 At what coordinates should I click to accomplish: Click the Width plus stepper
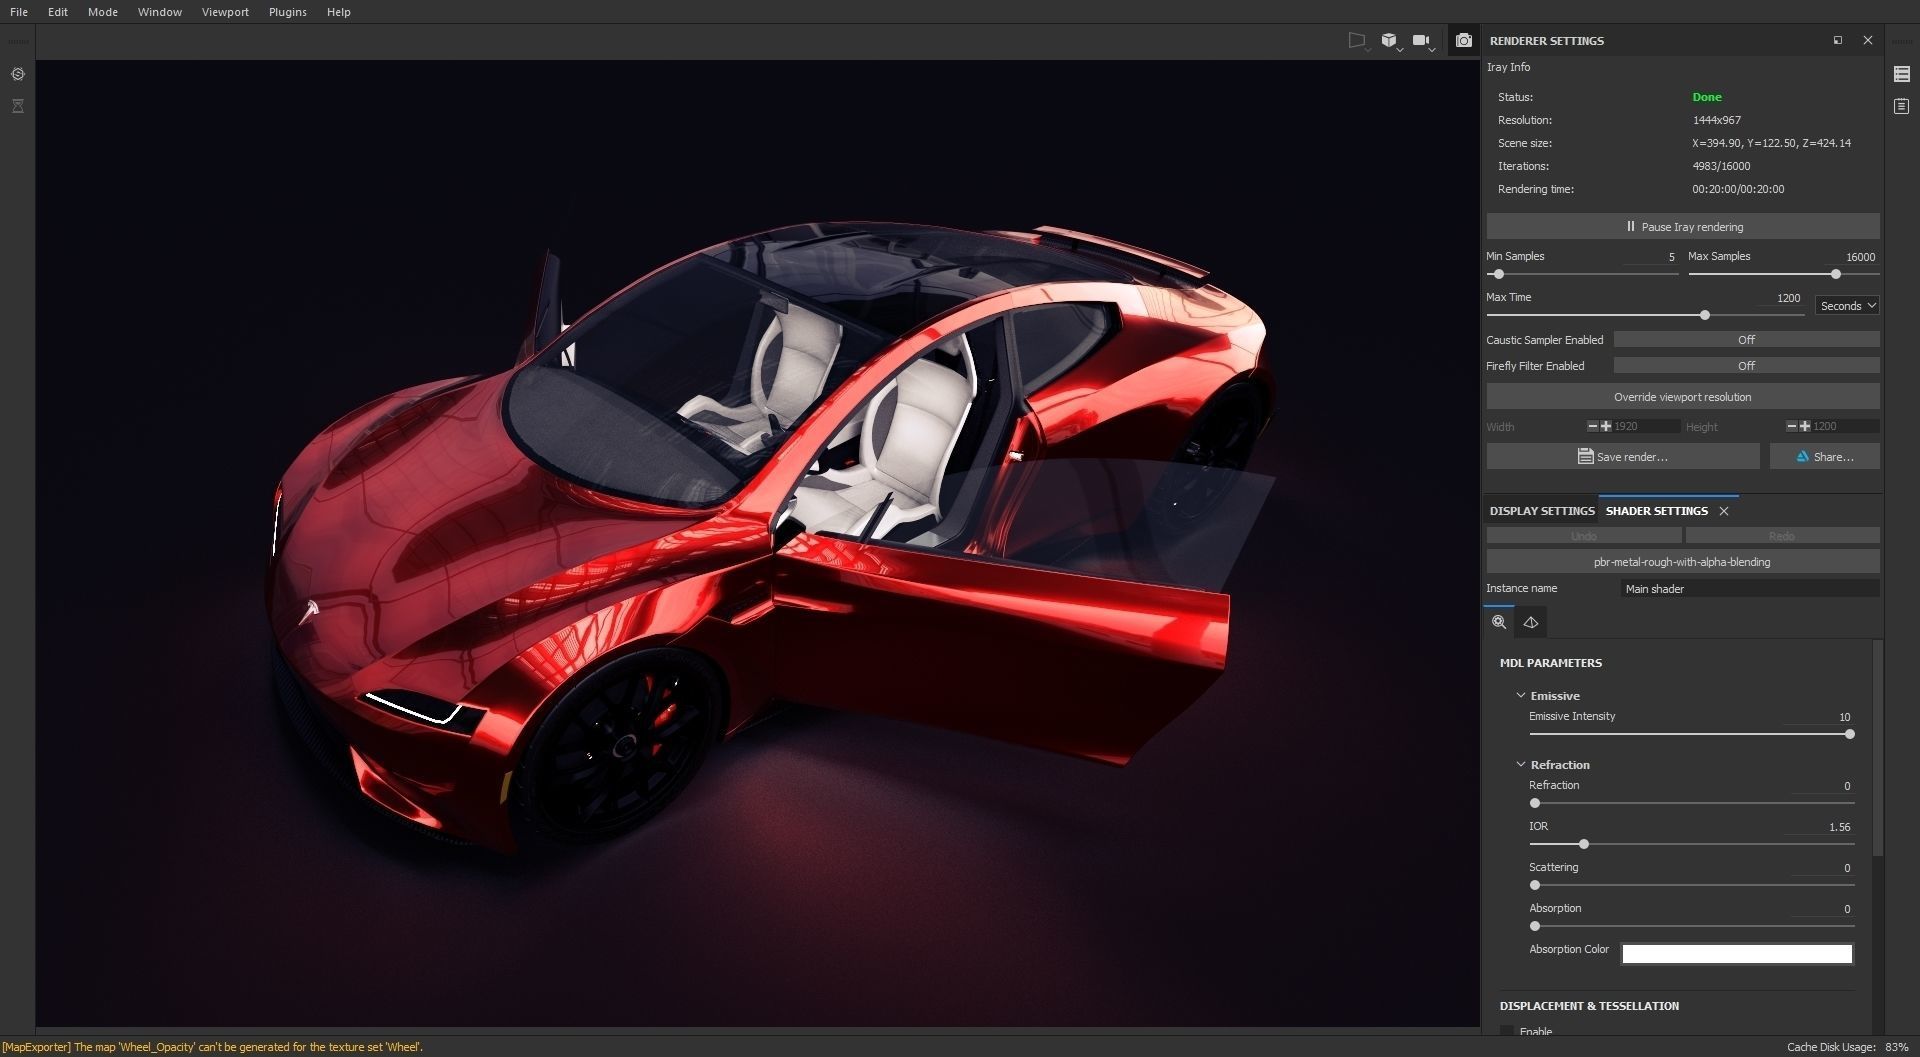click(x=1606, y=426)
